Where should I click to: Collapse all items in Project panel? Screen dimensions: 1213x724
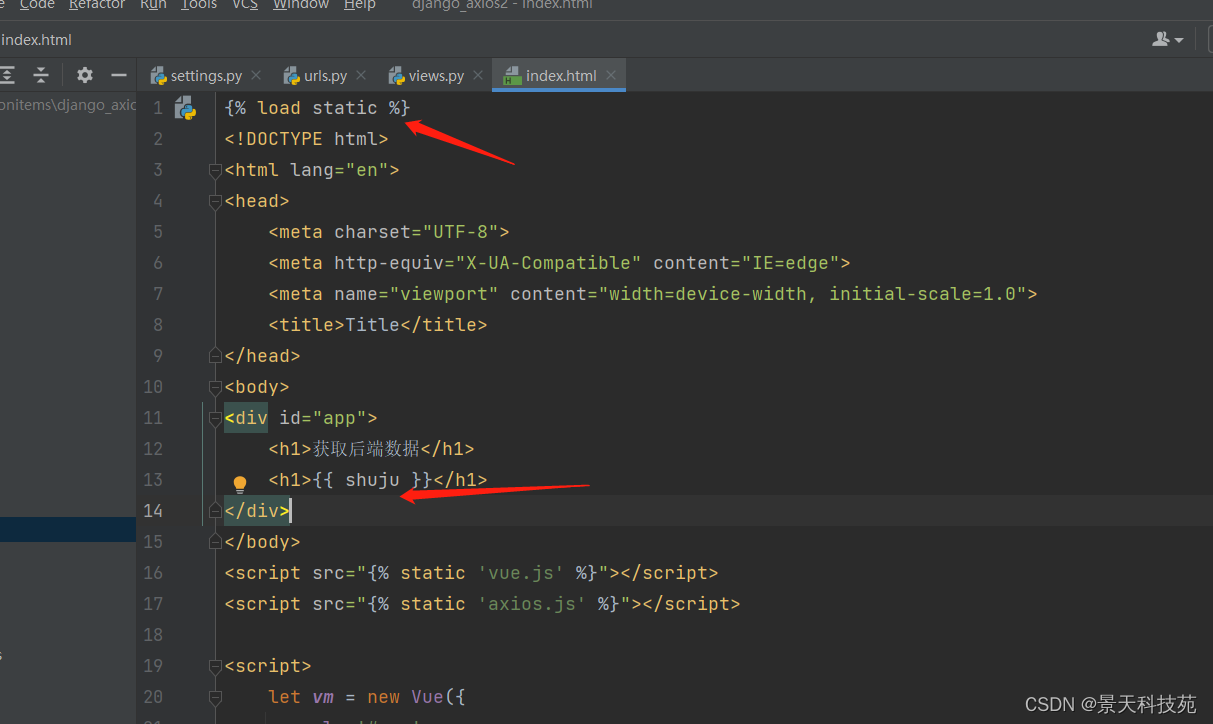[41, 75]
